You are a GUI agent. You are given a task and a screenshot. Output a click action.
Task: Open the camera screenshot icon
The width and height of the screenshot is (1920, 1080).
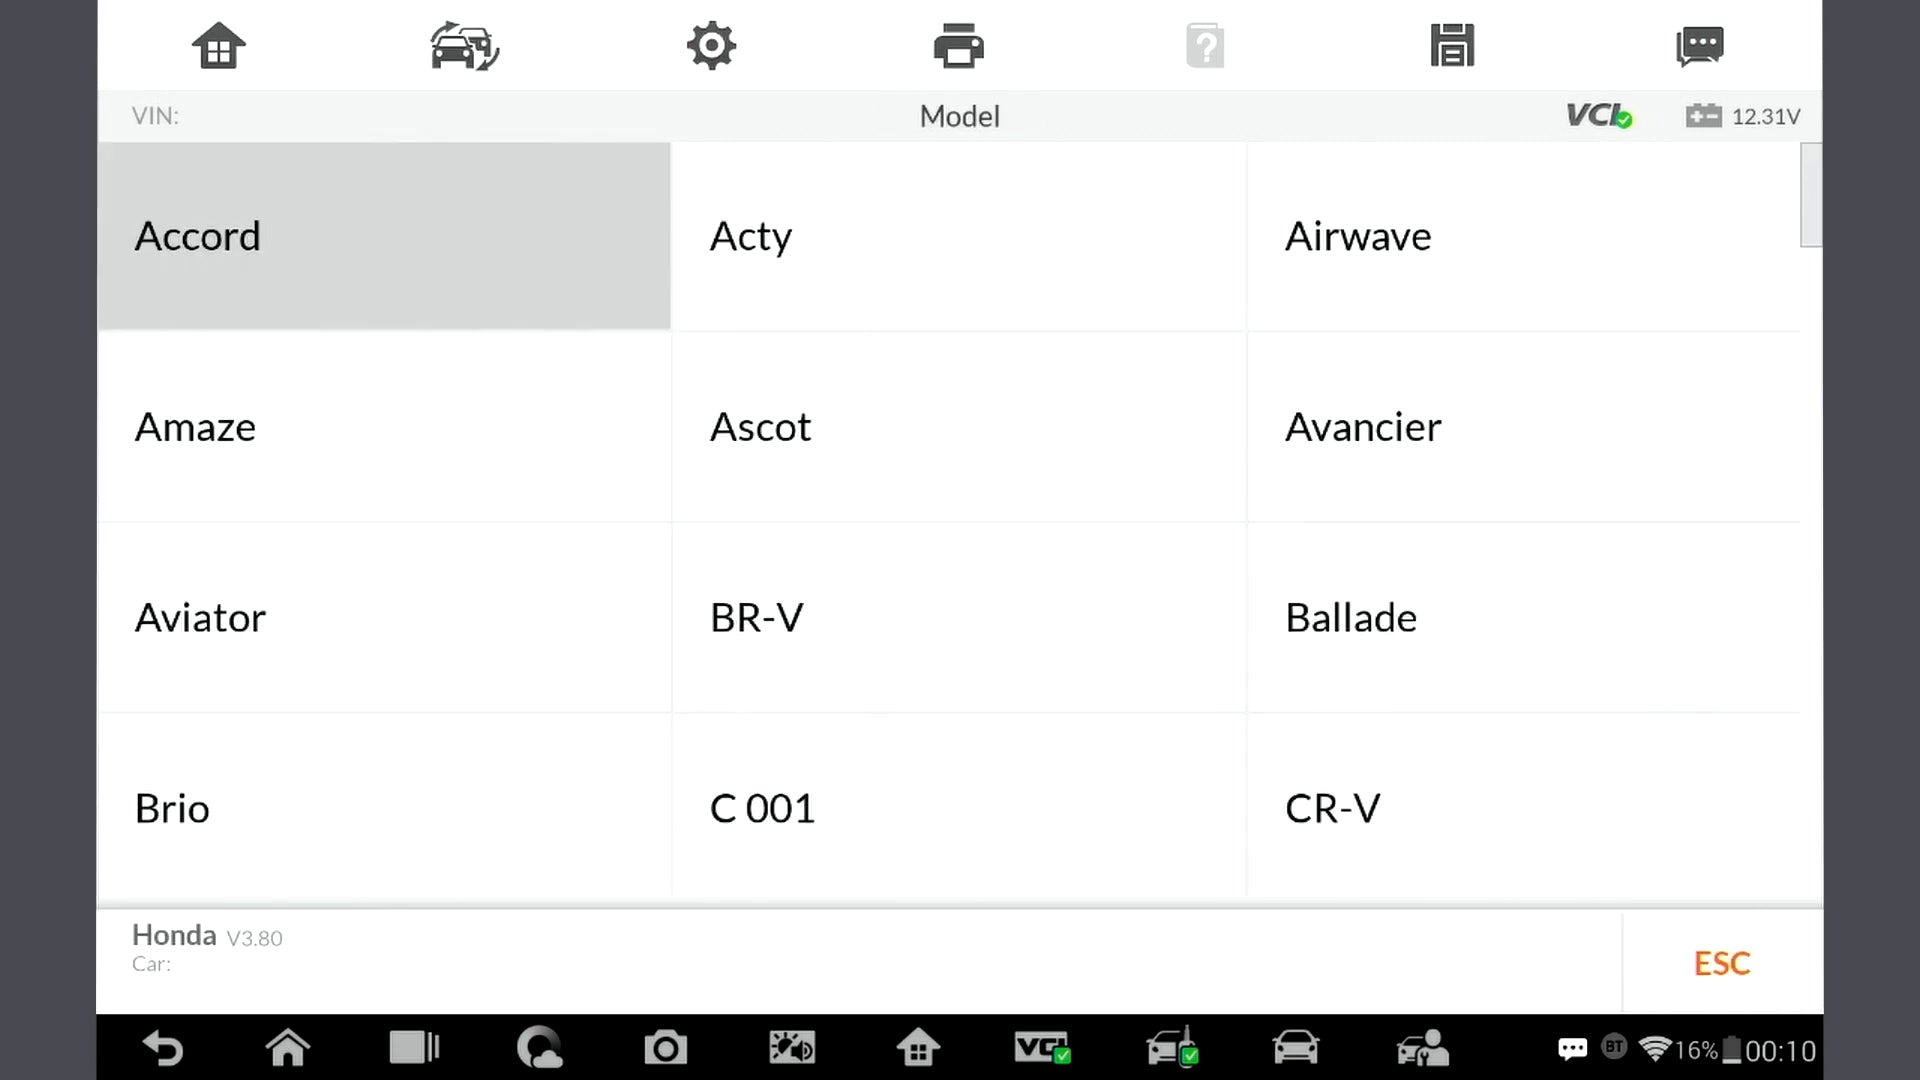tap(665, 1048)
